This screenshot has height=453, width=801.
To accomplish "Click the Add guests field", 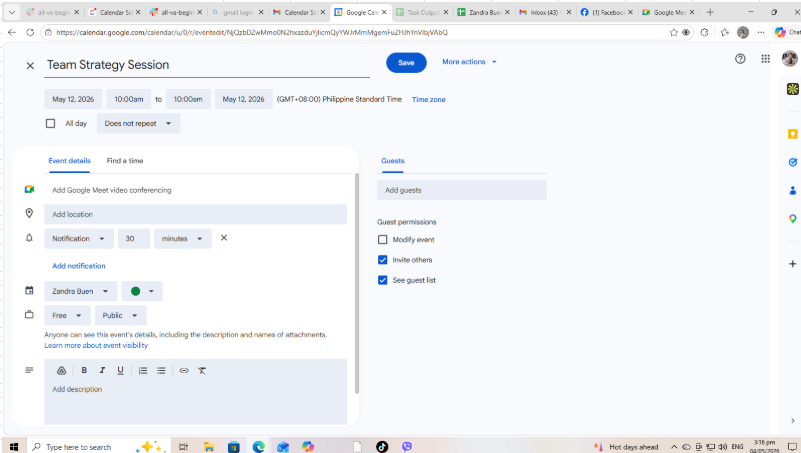I will click(x=462, y=190).
